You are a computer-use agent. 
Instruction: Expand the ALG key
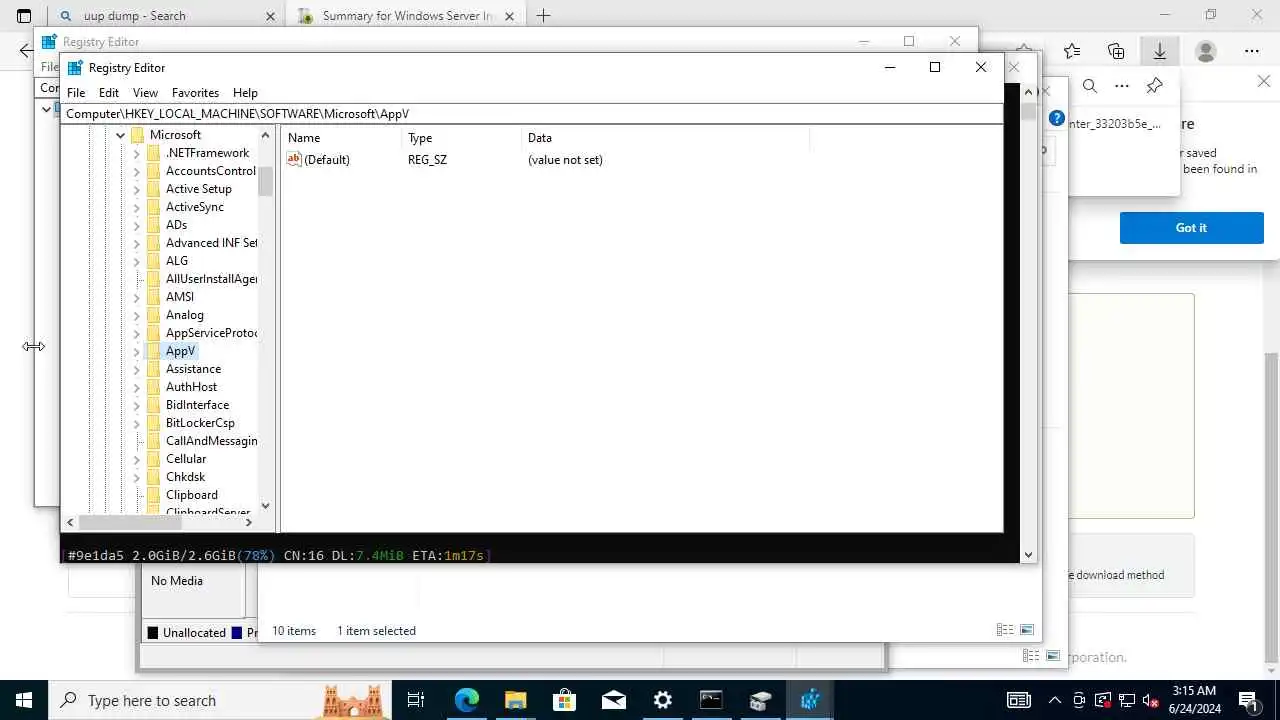pyautogui.click(x=137, y=261)
